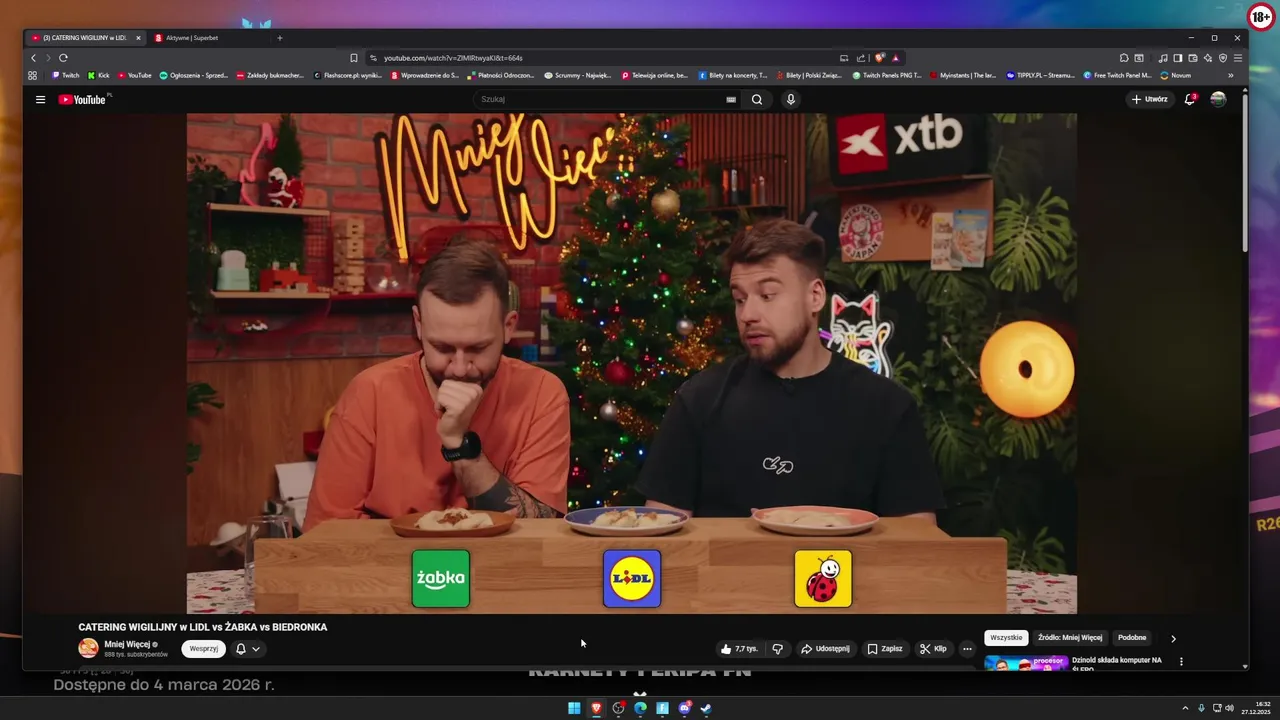
Task: Select the Wszystkie filter chip
Action: [1006, 637]
